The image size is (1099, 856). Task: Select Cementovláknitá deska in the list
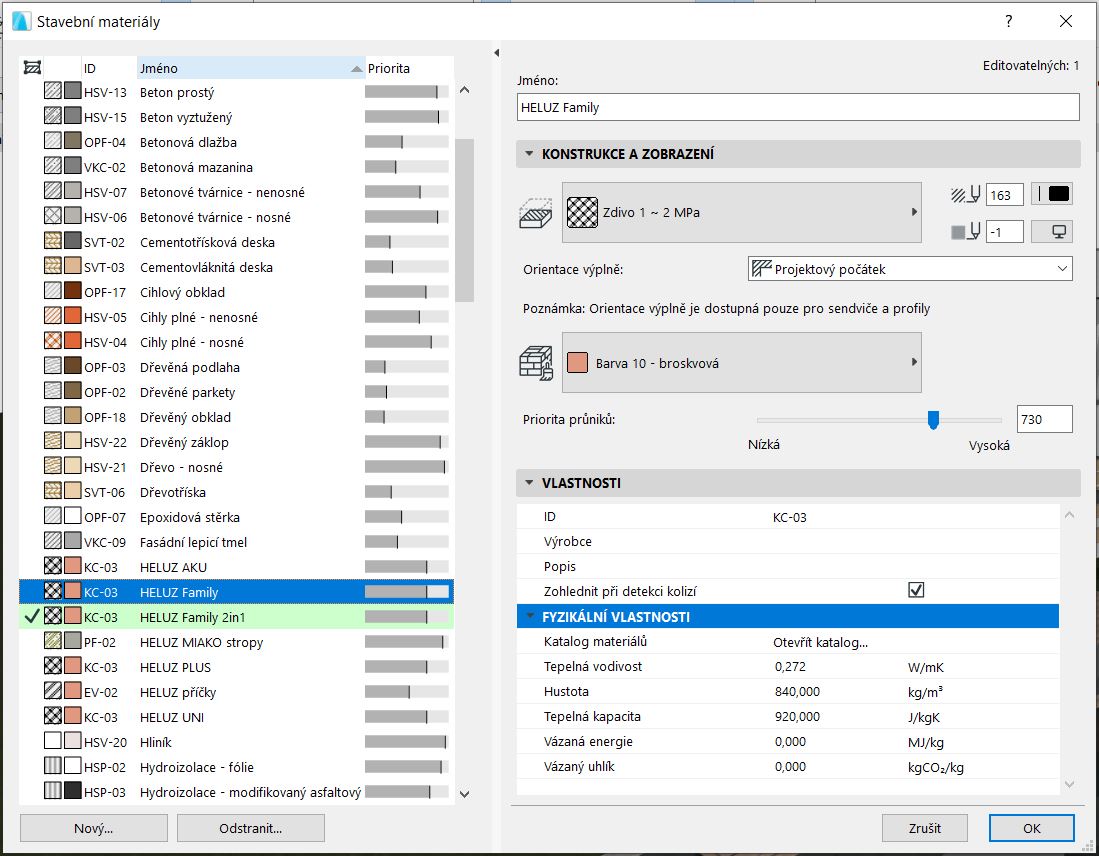click(237, 267)
